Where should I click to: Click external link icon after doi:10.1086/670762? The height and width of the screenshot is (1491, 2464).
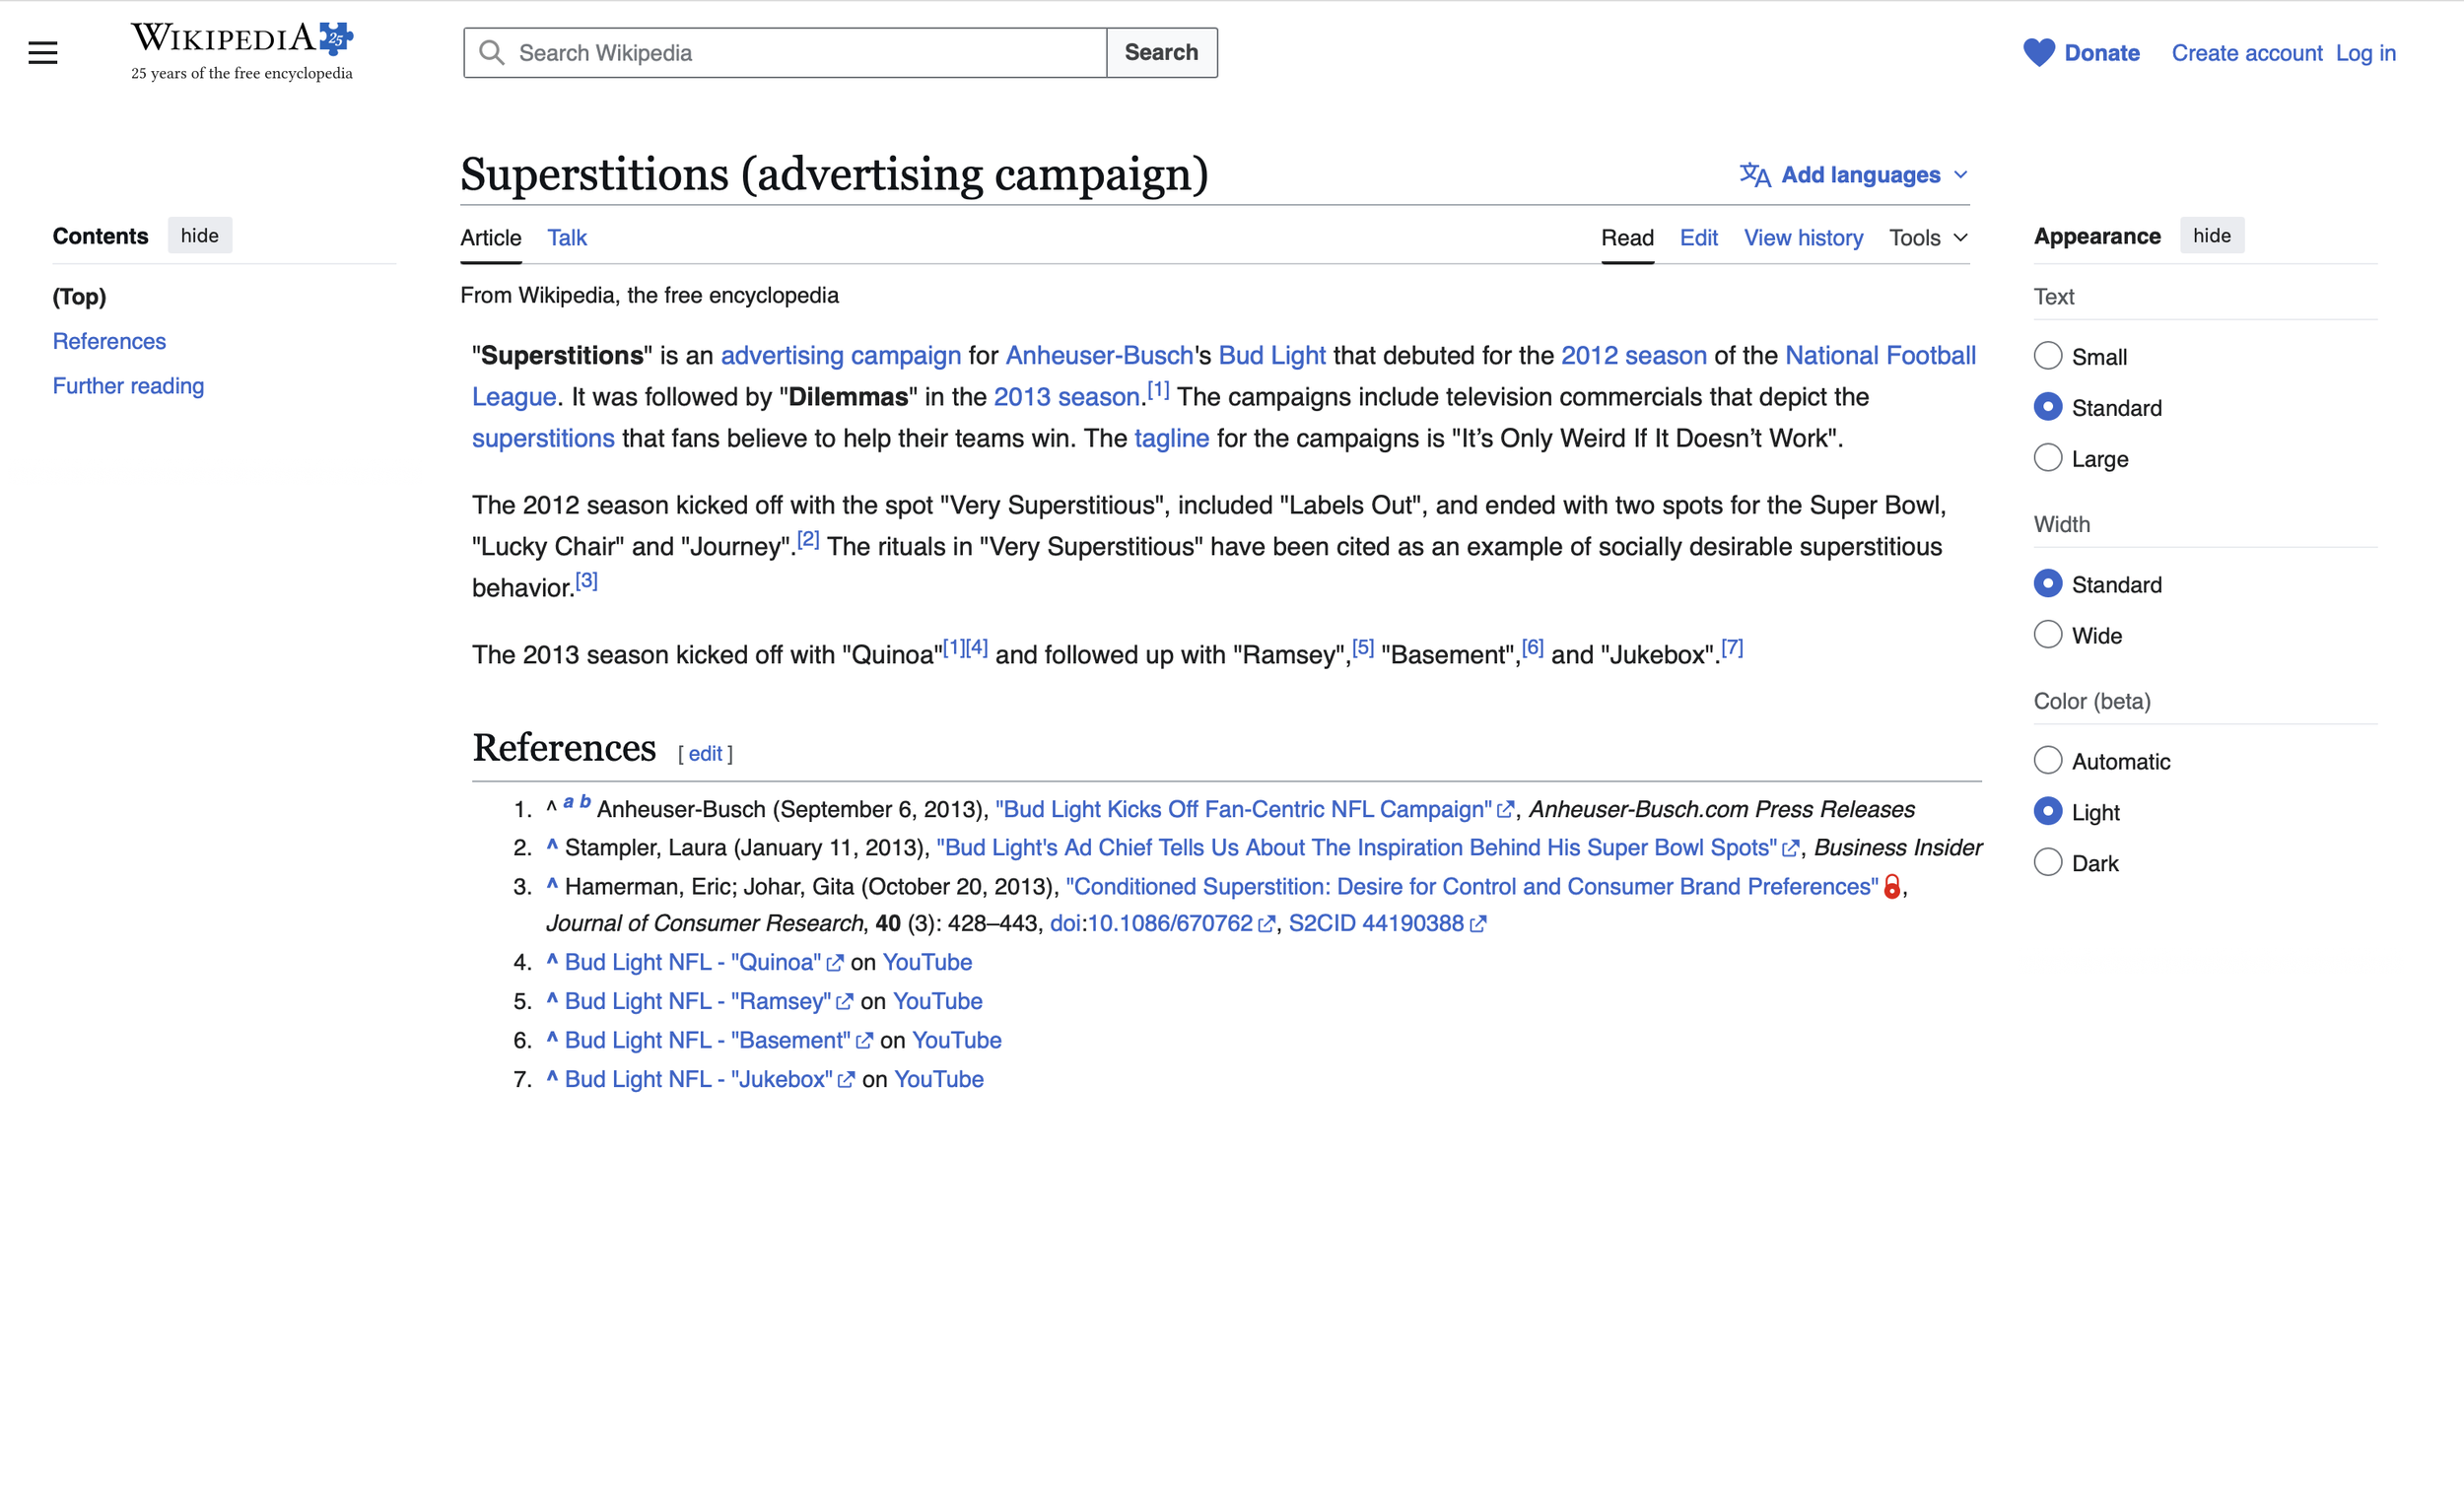coord(1266,924)
